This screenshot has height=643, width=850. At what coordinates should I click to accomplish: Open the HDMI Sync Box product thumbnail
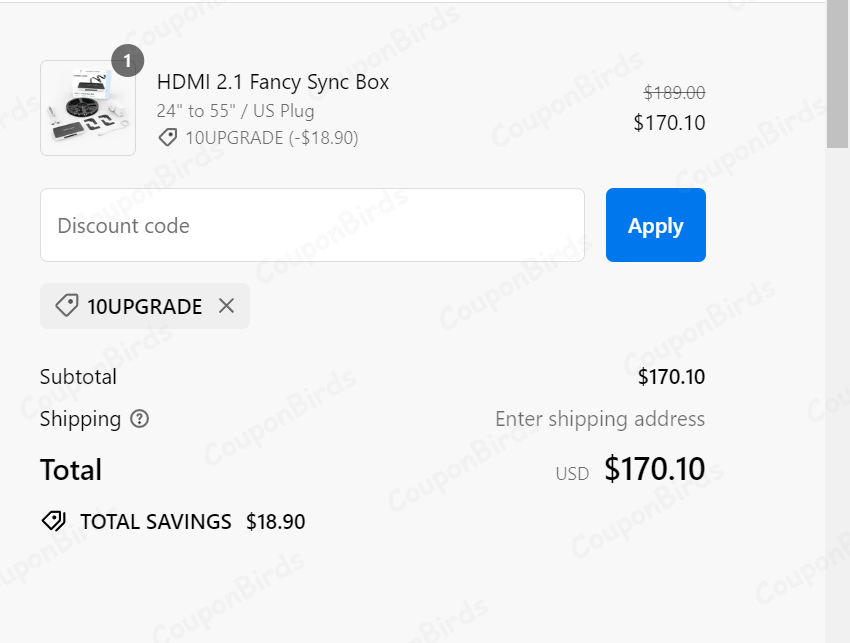tap(88, 108)
